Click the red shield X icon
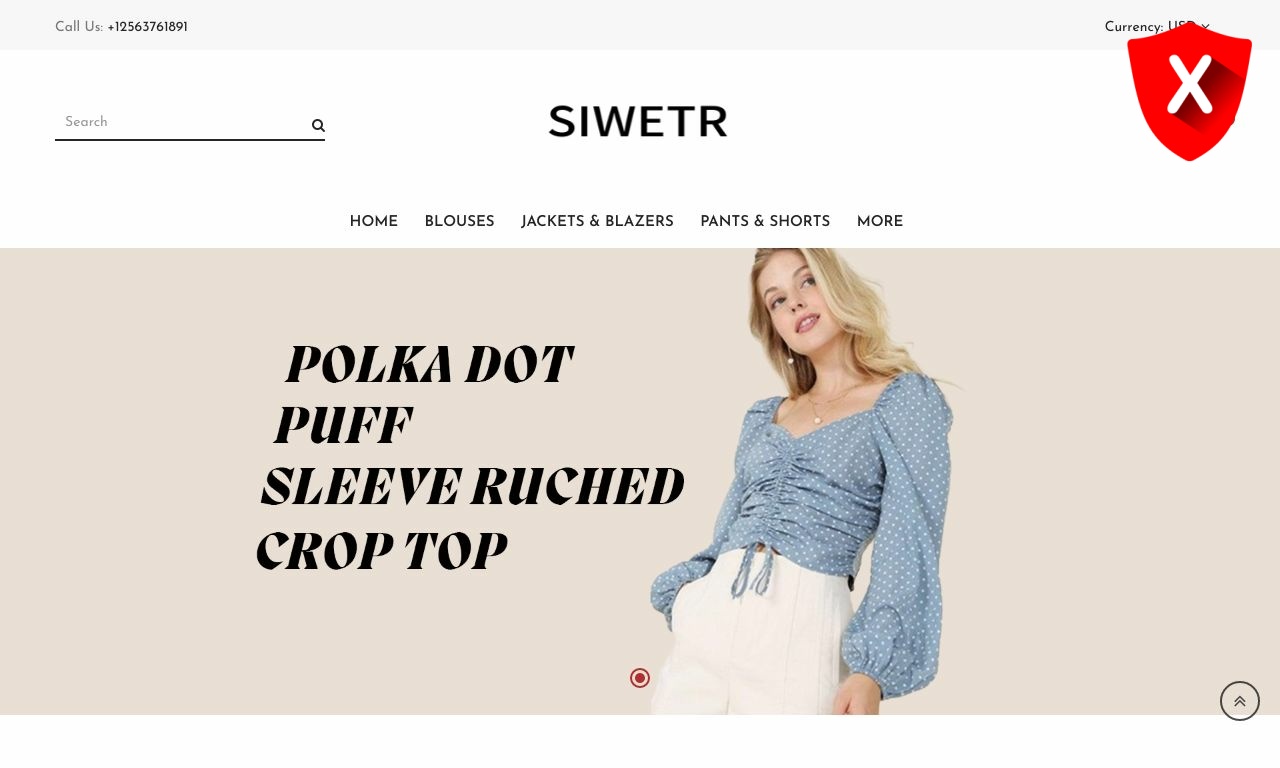The width and height of the screenshot is (1280, 768). (x=1189, y=91)
